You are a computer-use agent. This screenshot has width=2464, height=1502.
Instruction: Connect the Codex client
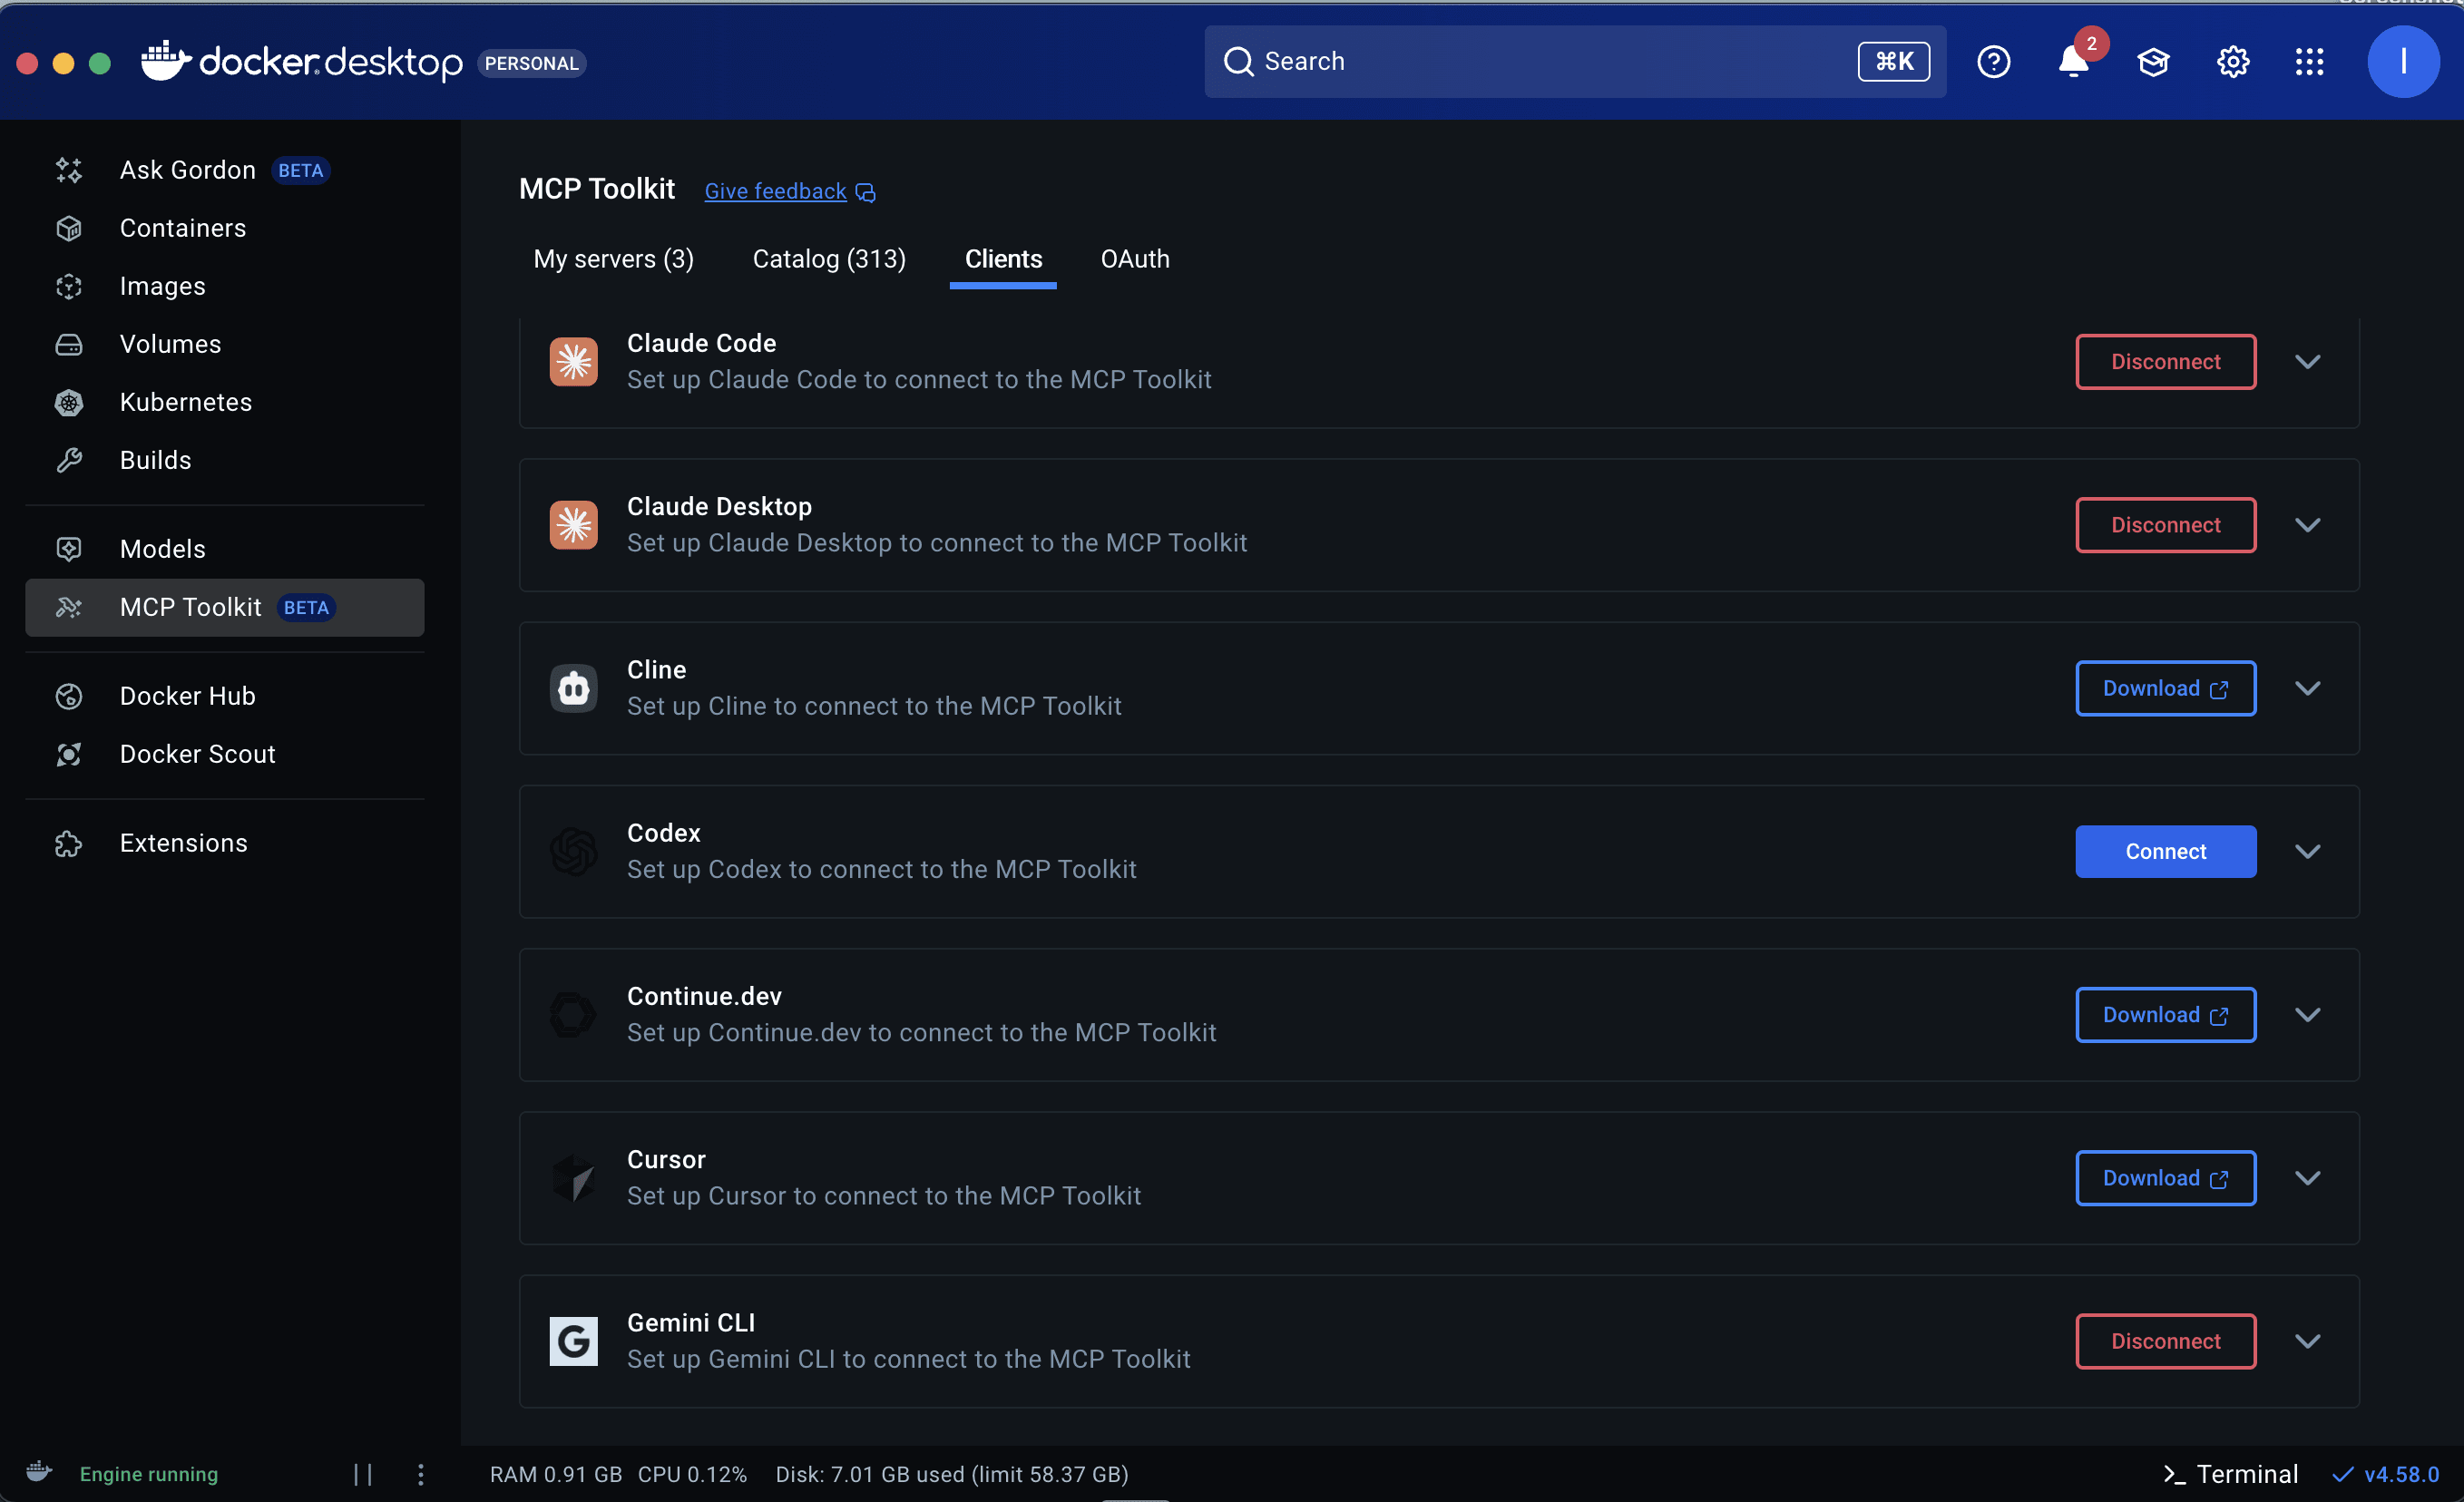[x=2165, y=851]
